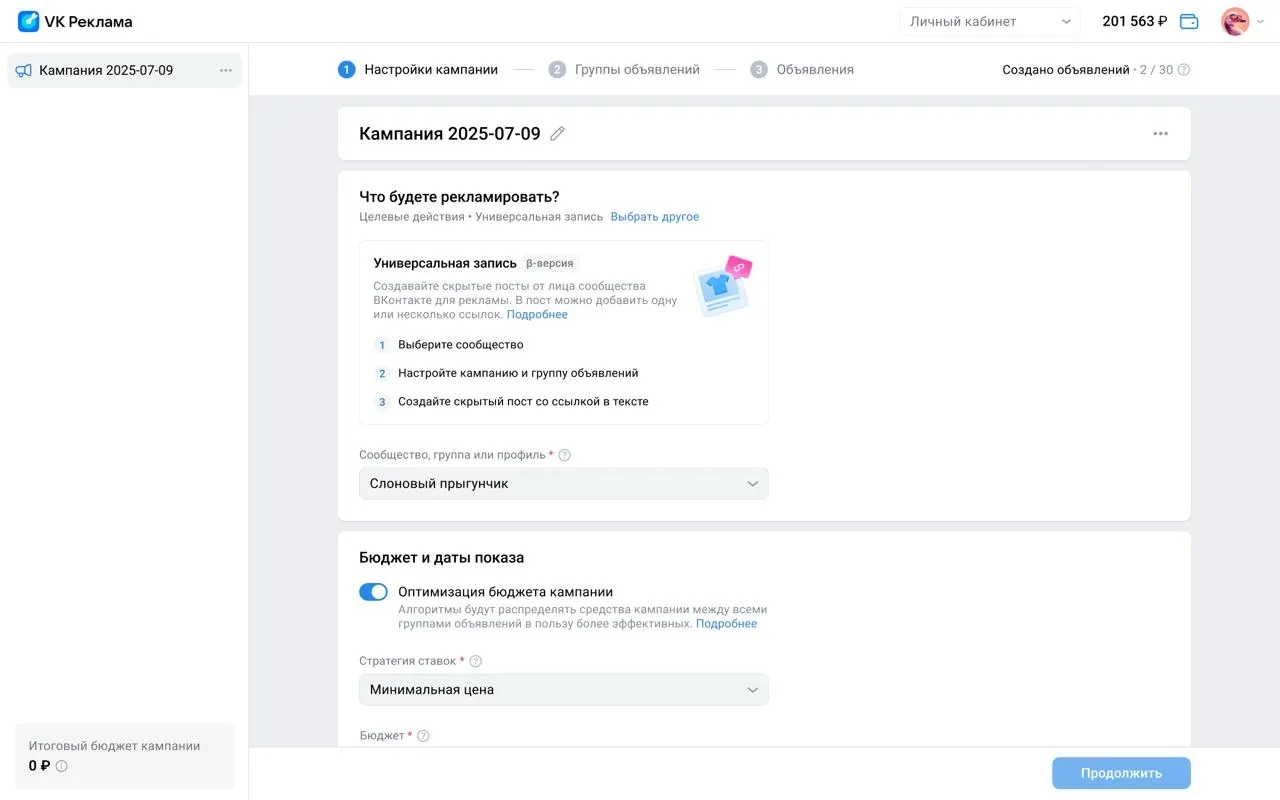Select Кампания 2025-07-09 in the sidebar
Screen dimensions: 1280x800
[x=106, y=71]
